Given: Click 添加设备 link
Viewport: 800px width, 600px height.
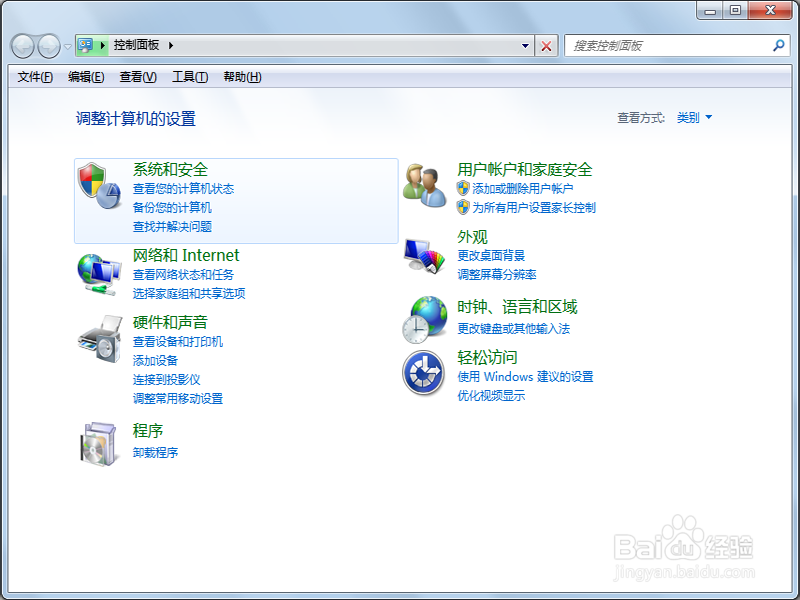Looking at the screenshot, I should pyautogui.click(x=155, y=361).
